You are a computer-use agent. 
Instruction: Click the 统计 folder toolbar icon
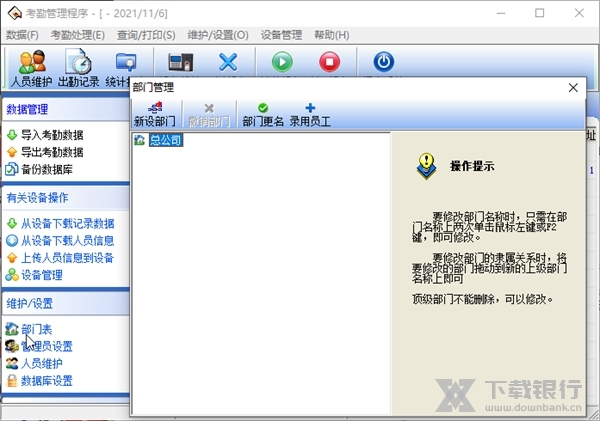126,62
